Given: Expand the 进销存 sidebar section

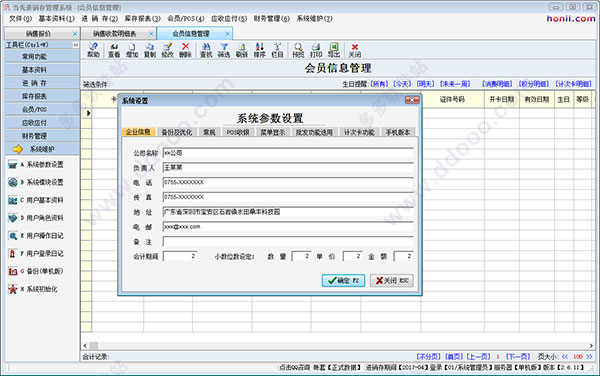Looking at the screenshot, I should (42, 83).
